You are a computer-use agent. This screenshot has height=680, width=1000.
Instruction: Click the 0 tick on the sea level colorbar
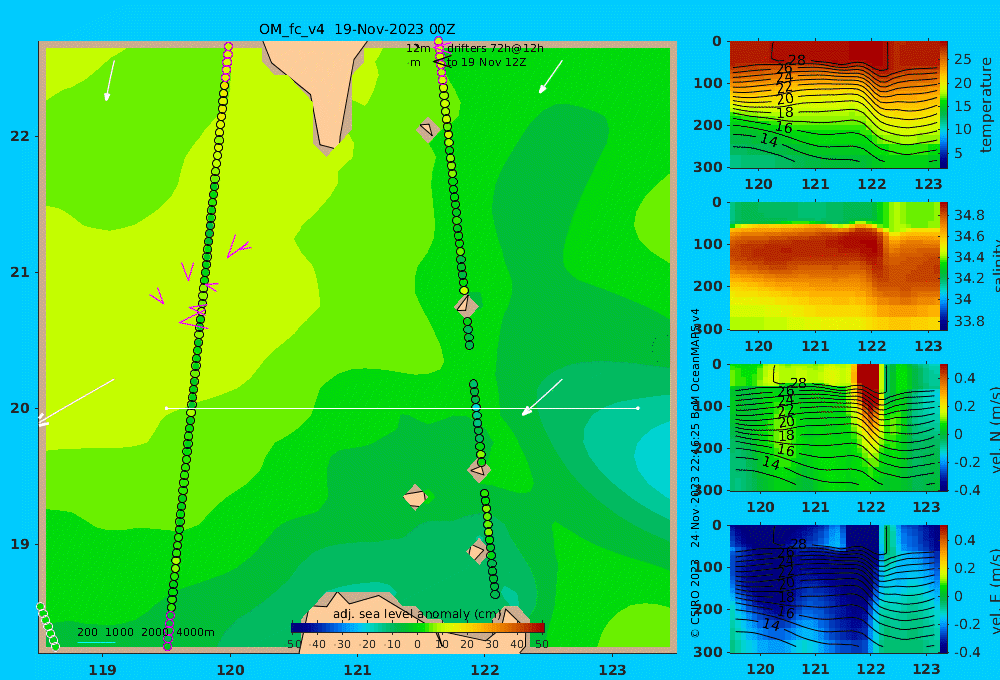[x=417, y=644]
